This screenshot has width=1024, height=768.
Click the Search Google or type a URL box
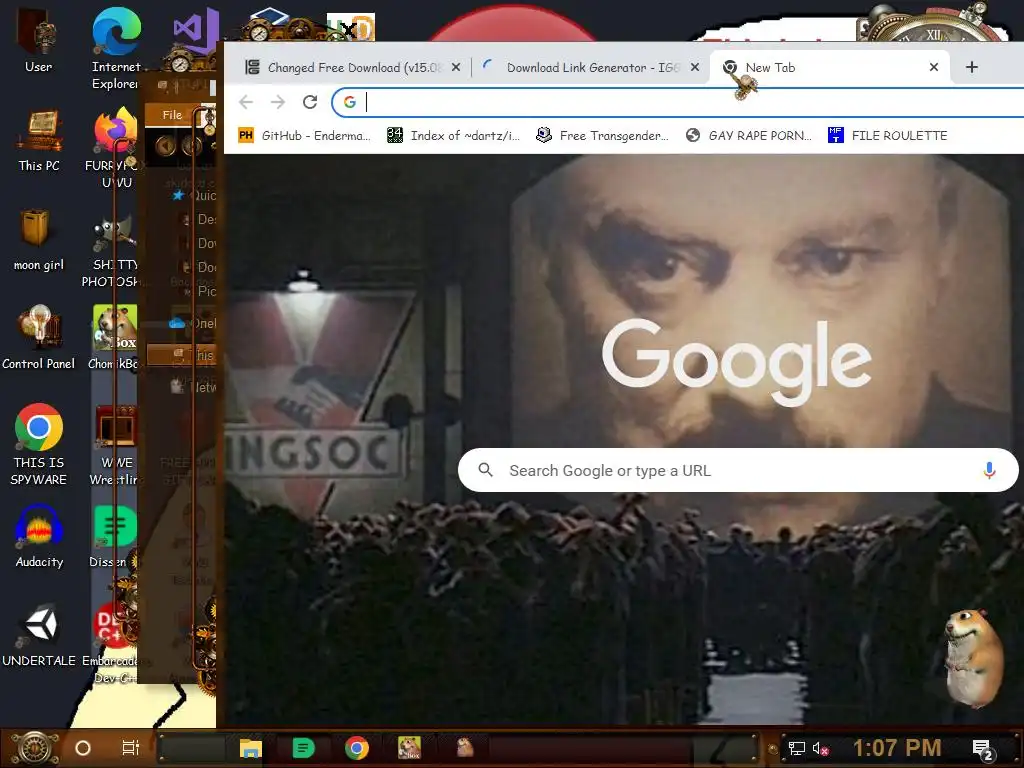tap(738, 470)
